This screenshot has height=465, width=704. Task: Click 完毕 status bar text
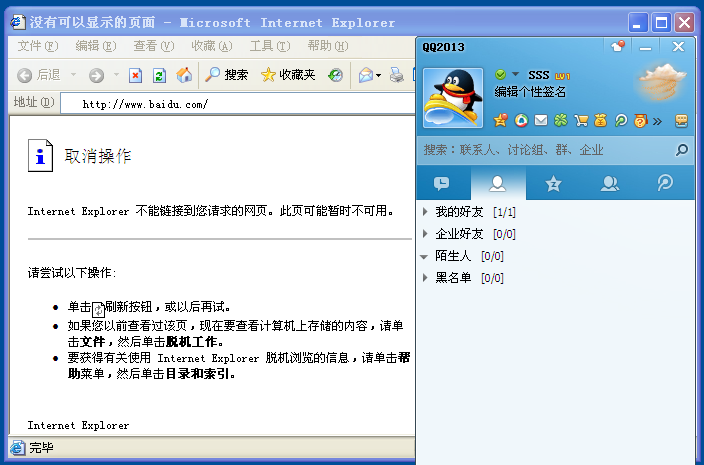coord(41,447)
